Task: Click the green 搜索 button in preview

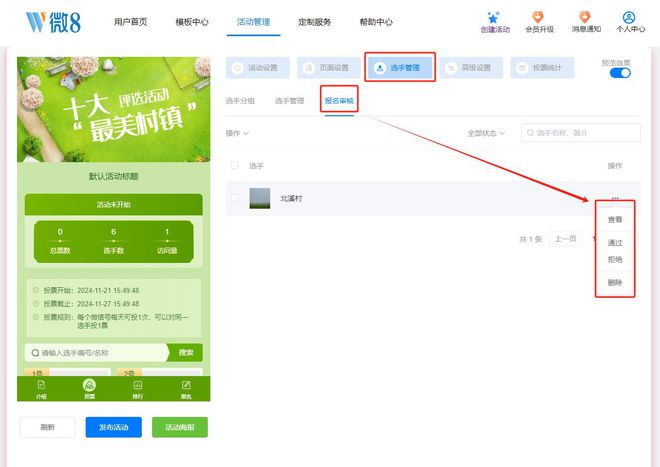Action: pyautogui.click(x=185, y=352)
